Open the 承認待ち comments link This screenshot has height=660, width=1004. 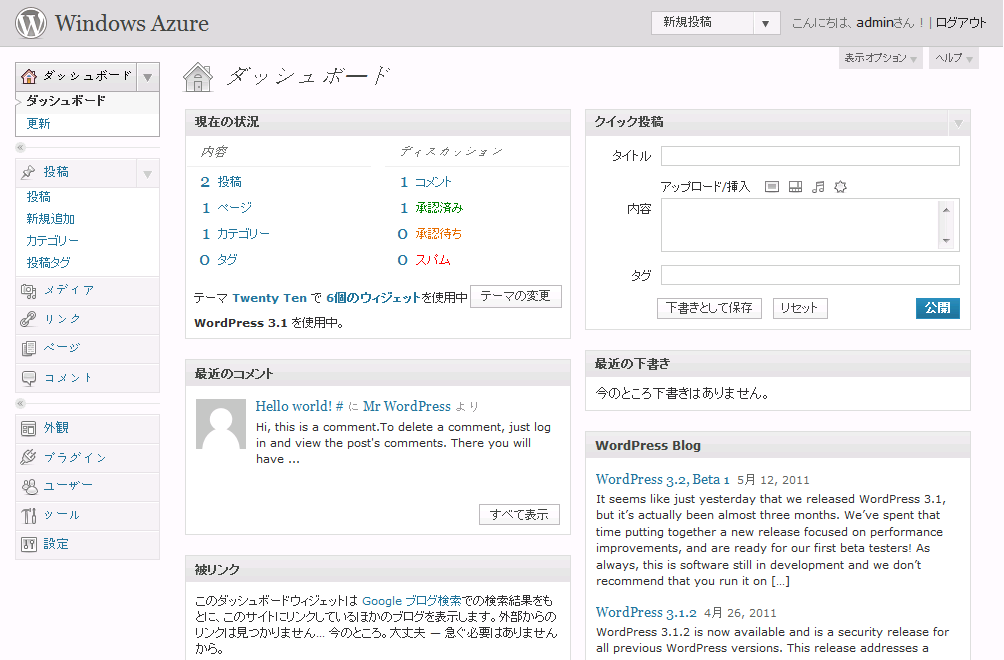pos(439,234)
